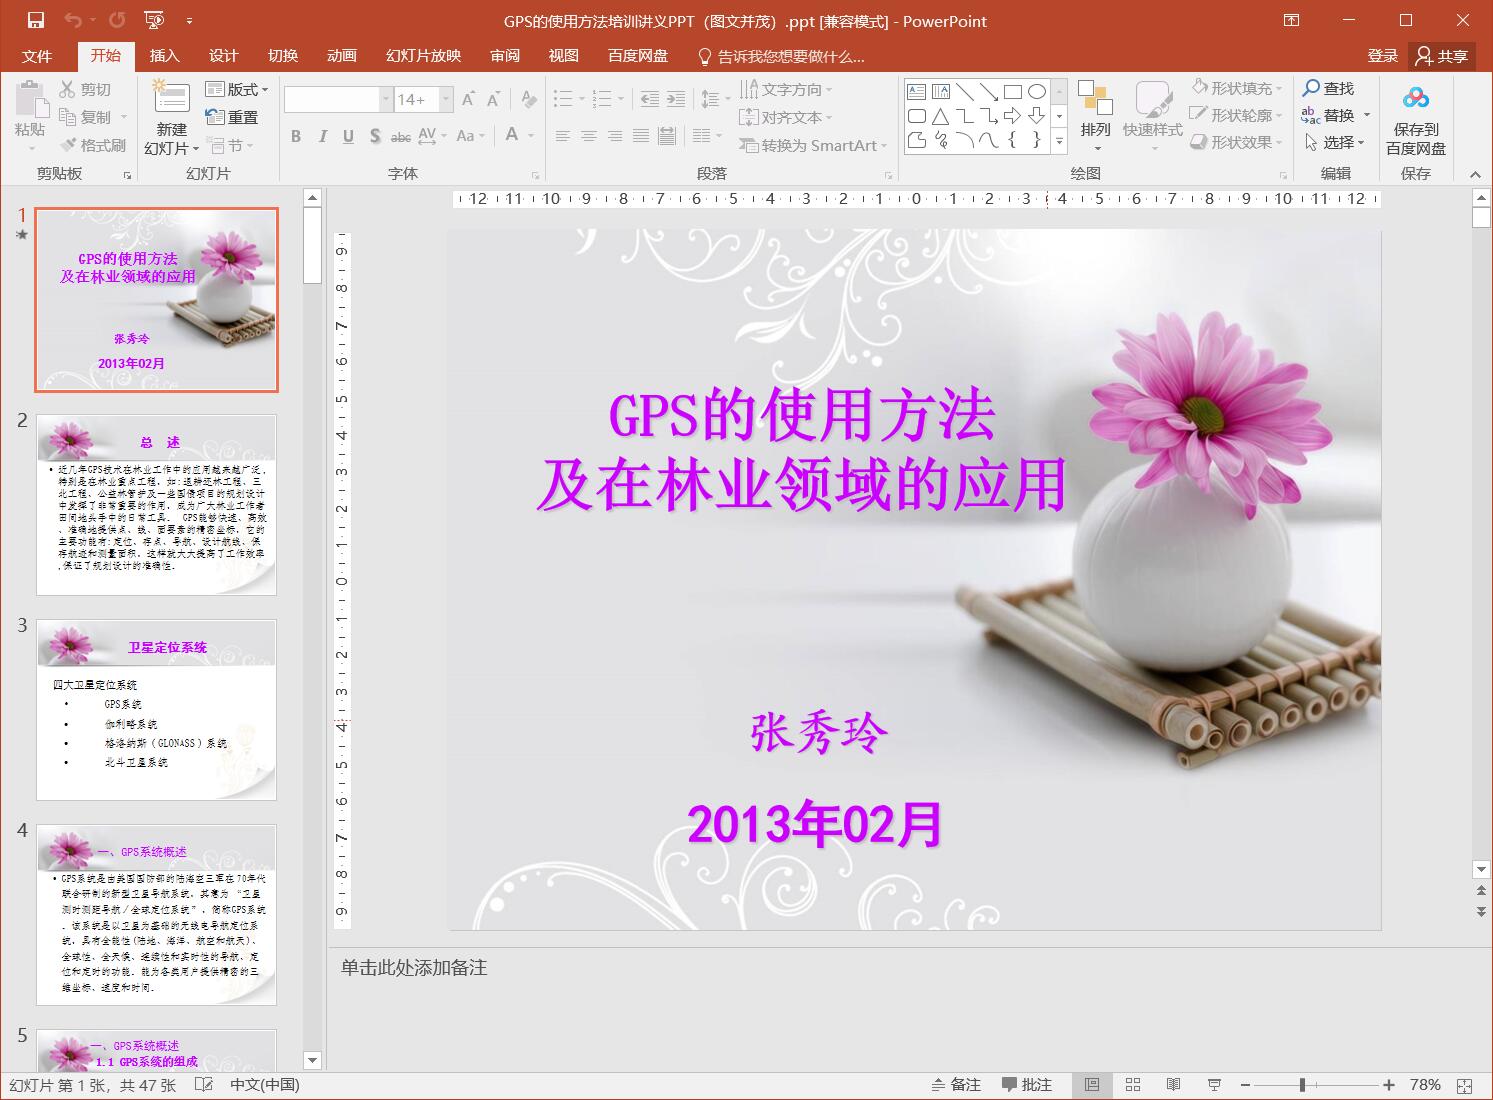Align text left in paragraph group
Screen dimensions: 1493x1100
563,136
